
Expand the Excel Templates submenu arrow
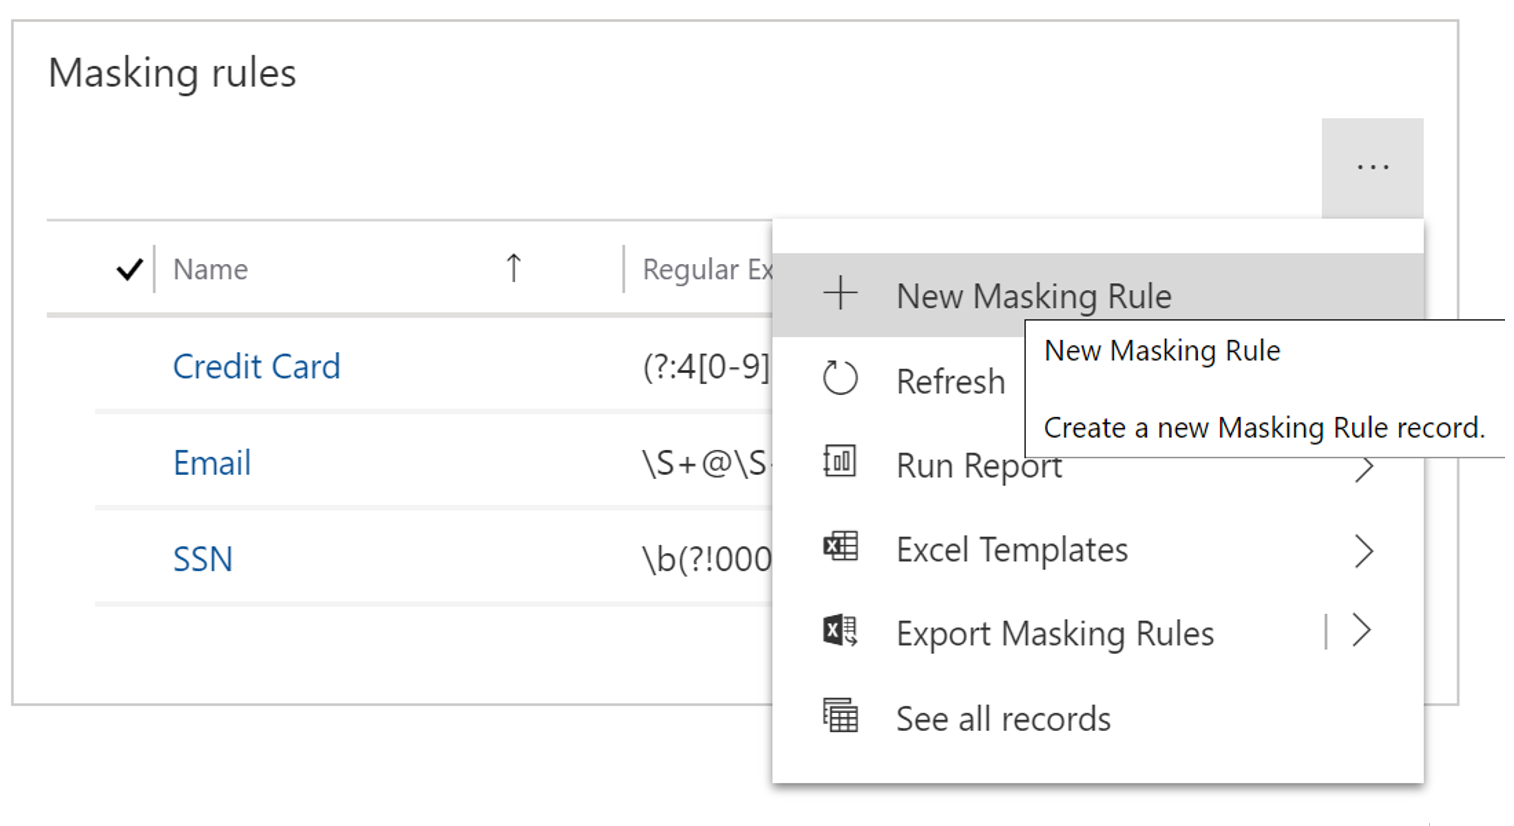[x=1364, y=551]
